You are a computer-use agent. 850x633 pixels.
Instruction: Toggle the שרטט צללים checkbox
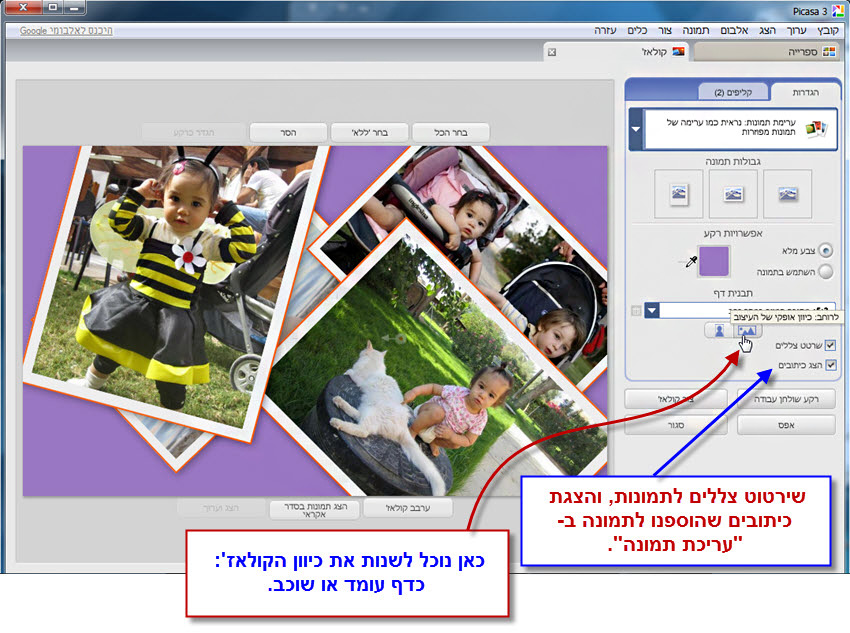pos(830,345)
